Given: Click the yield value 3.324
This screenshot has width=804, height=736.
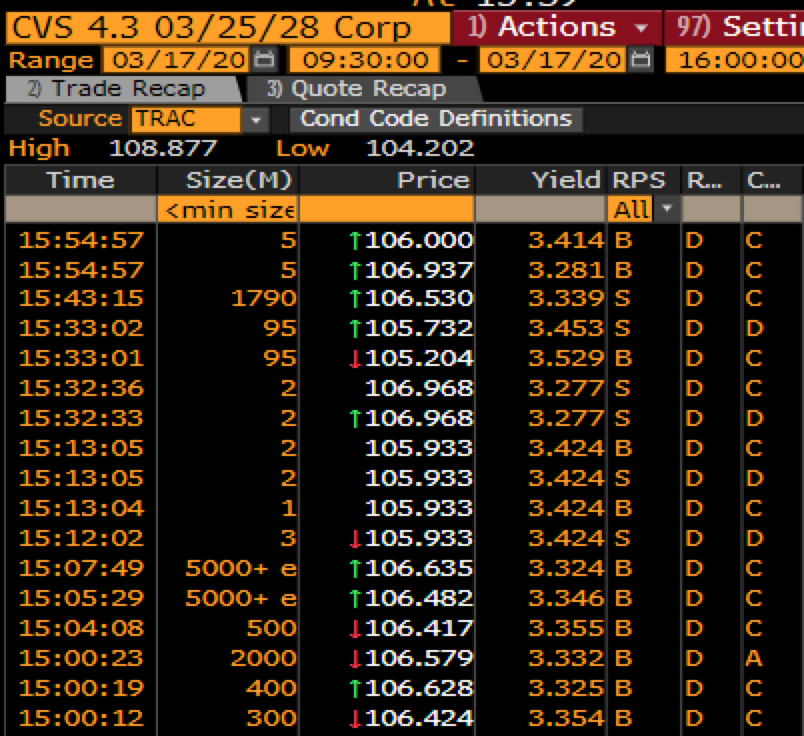Looking at the screenshot, I should point(566,568).
